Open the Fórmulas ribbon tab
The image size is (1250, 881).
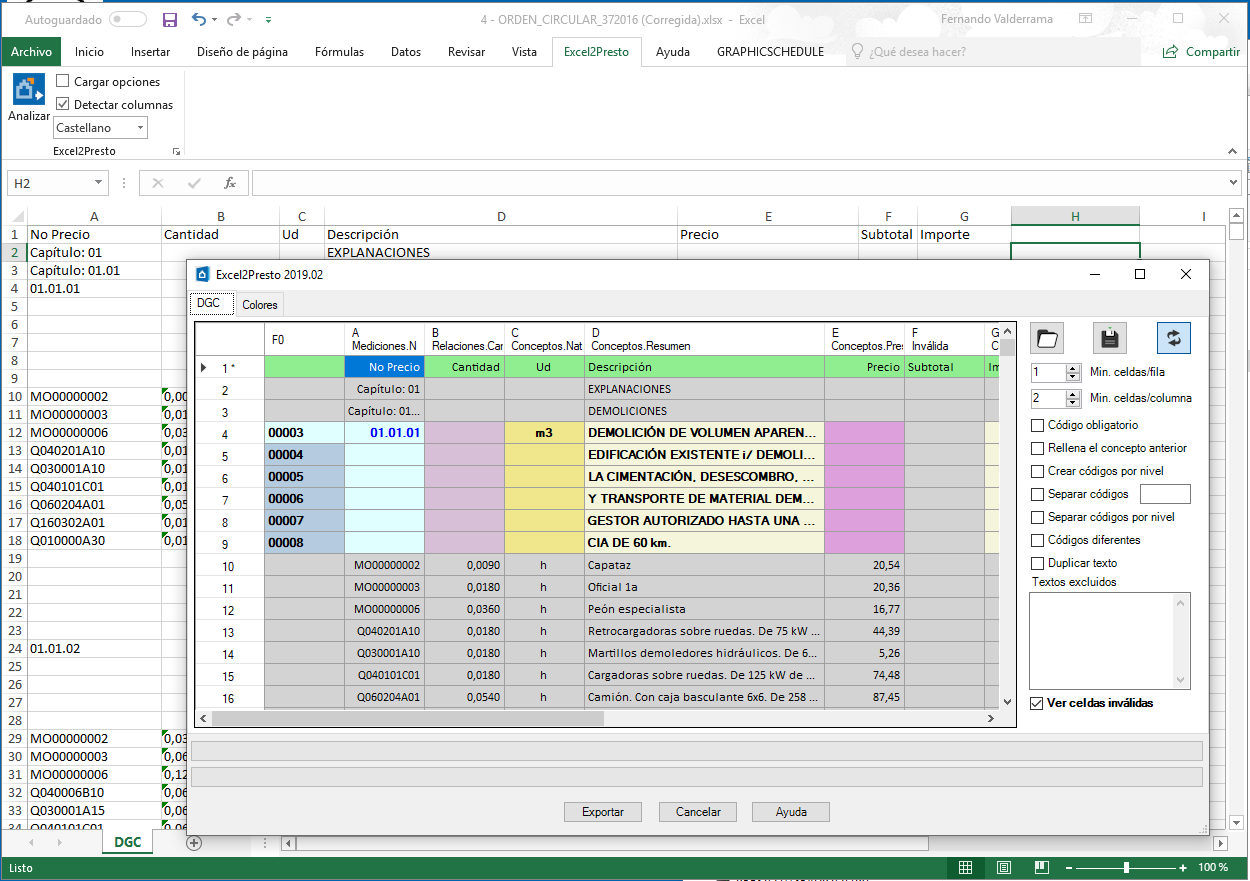click(x=339, y=52)
